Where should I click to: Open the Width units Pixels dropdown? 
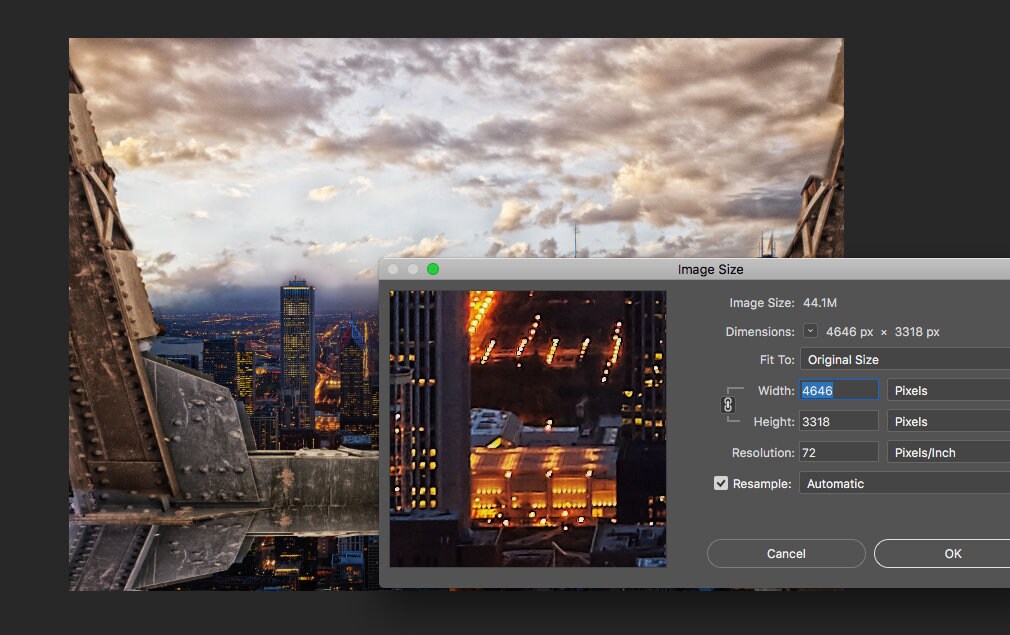coord(947,390)
